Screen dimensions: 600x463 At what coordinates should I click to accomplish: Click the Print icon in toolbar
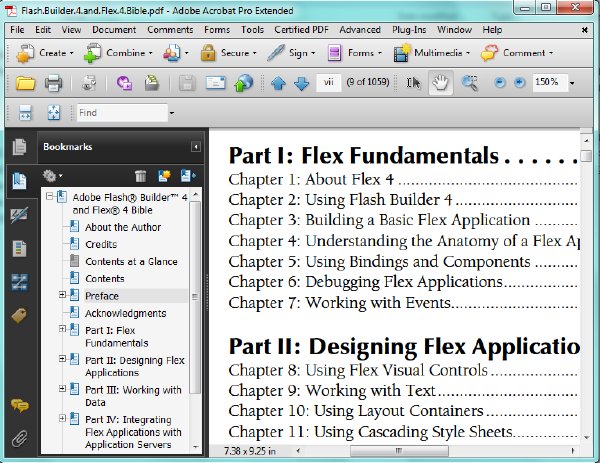coord(53,82)
